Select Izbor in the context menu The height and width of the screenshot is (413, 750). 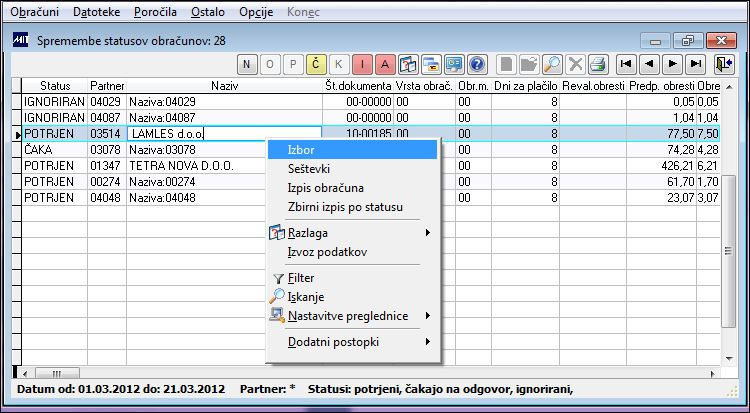[353, 150]
